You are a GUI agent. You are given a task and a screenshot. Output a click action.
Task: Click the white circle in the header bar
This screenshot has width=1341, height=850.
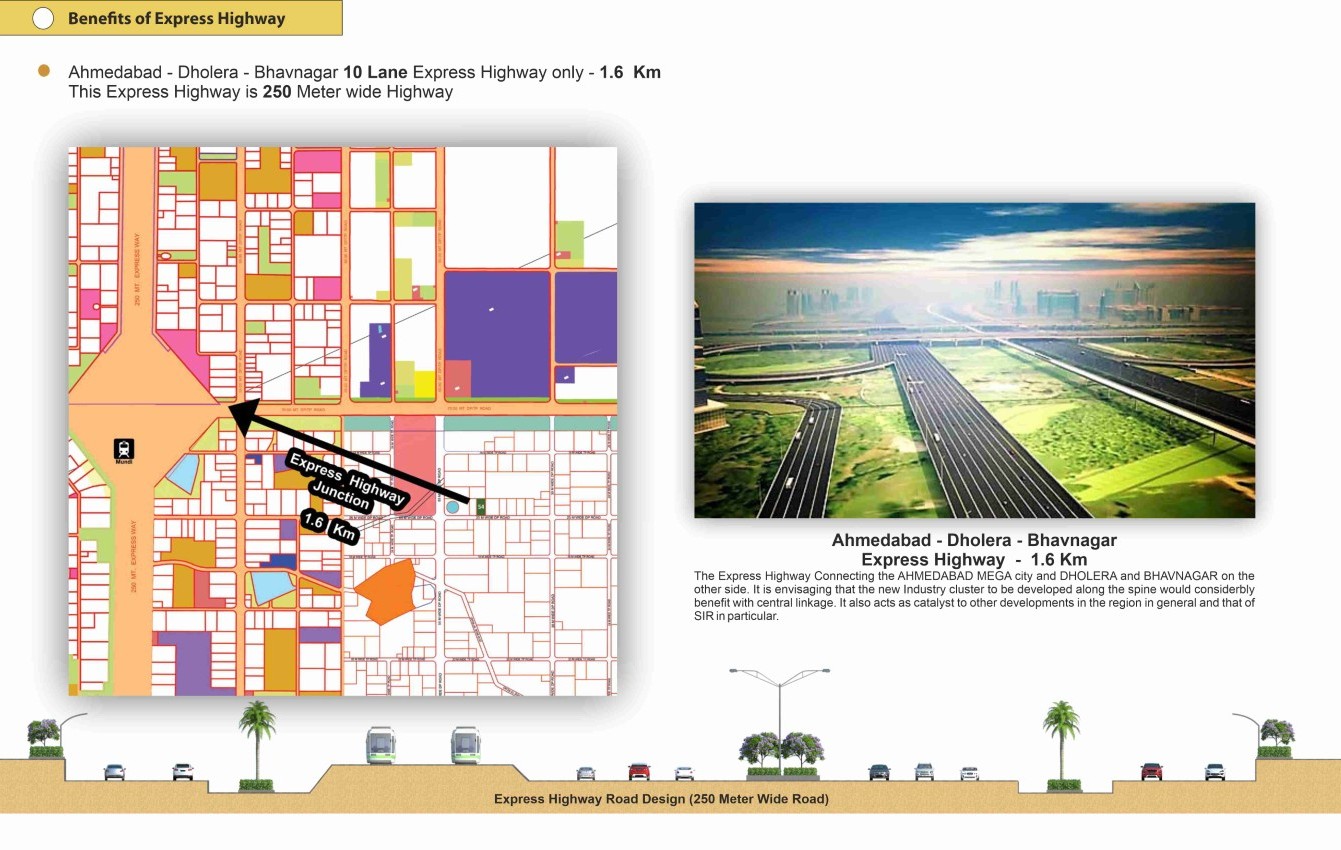click(x=43, y=18)
